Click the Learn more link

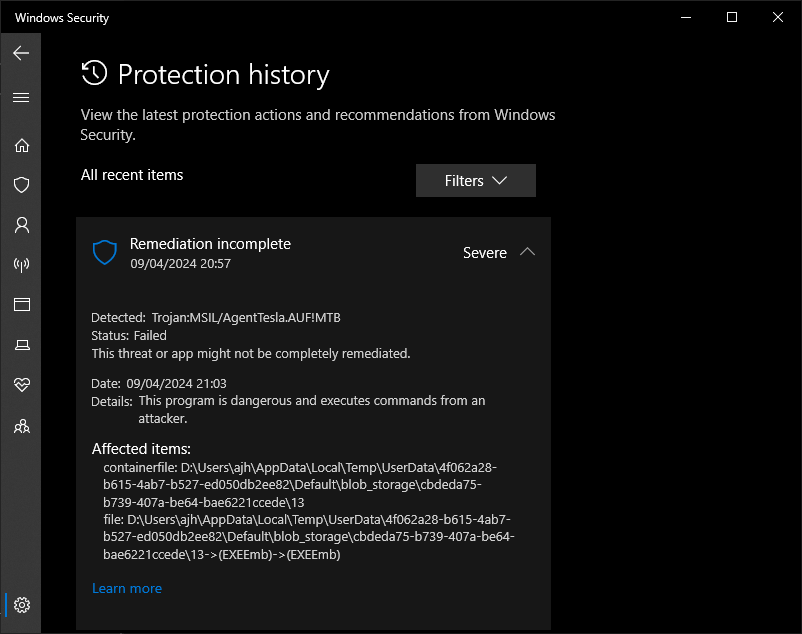(127, 588)
